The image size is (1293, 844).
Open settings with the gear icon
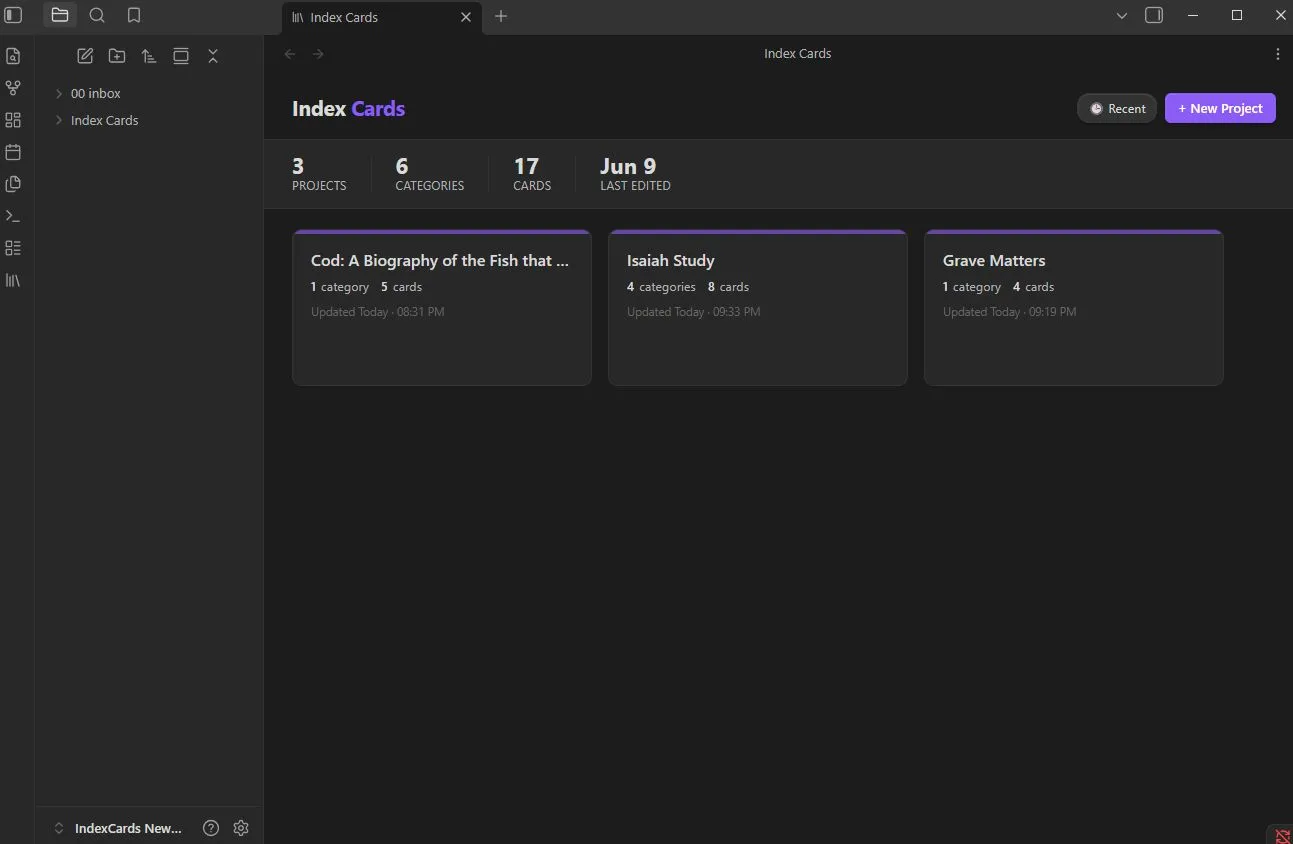tap(241, 828)
